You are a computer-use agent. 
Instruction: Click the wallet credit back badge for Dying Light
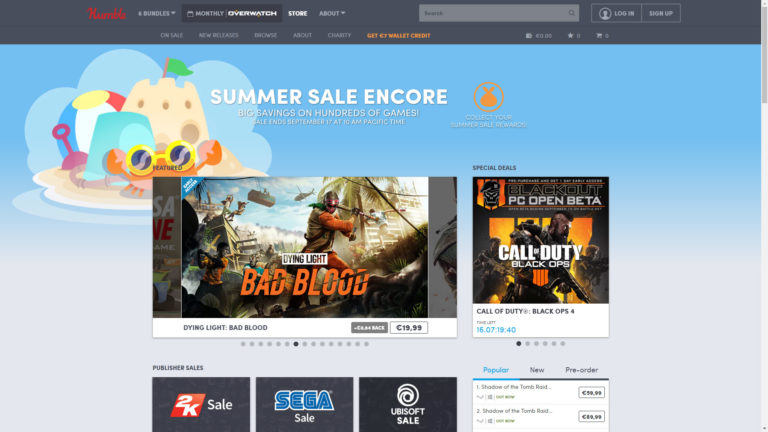coord(369,328)
